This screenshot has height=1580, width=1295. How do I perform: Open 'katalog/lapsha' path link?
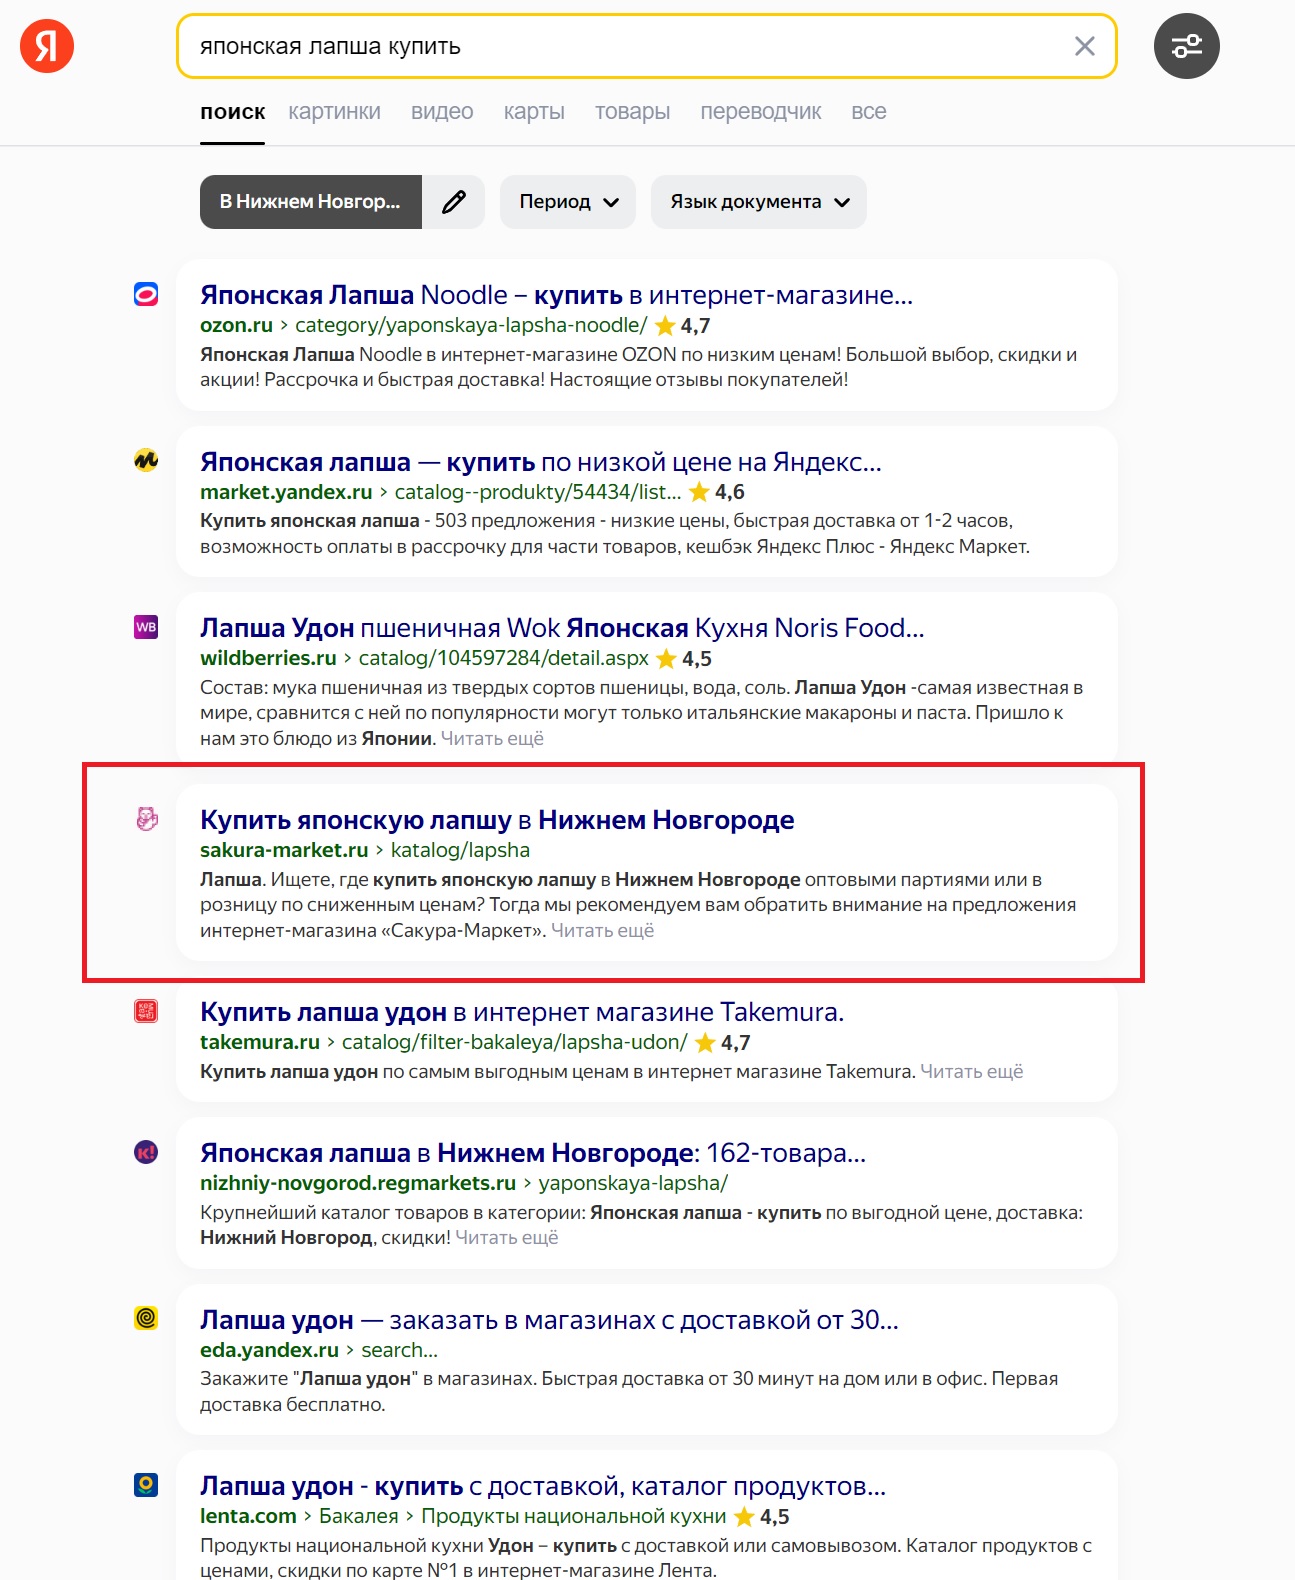pyautogui.click(x=460, y=850)
